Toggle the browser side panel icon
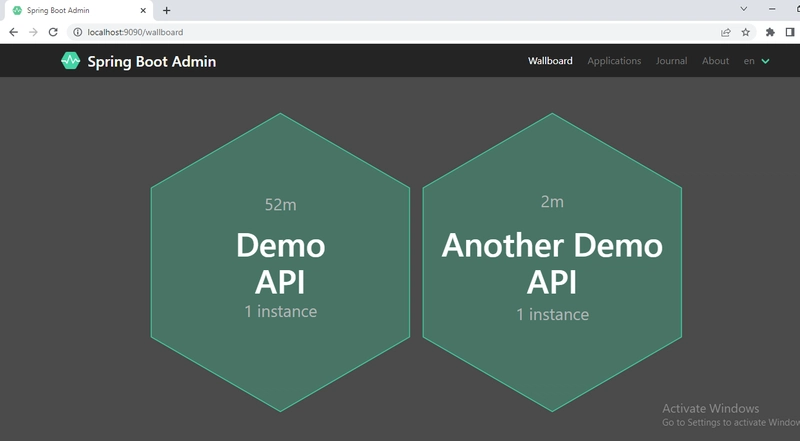 pyautogui.click(x=790, y=32)
